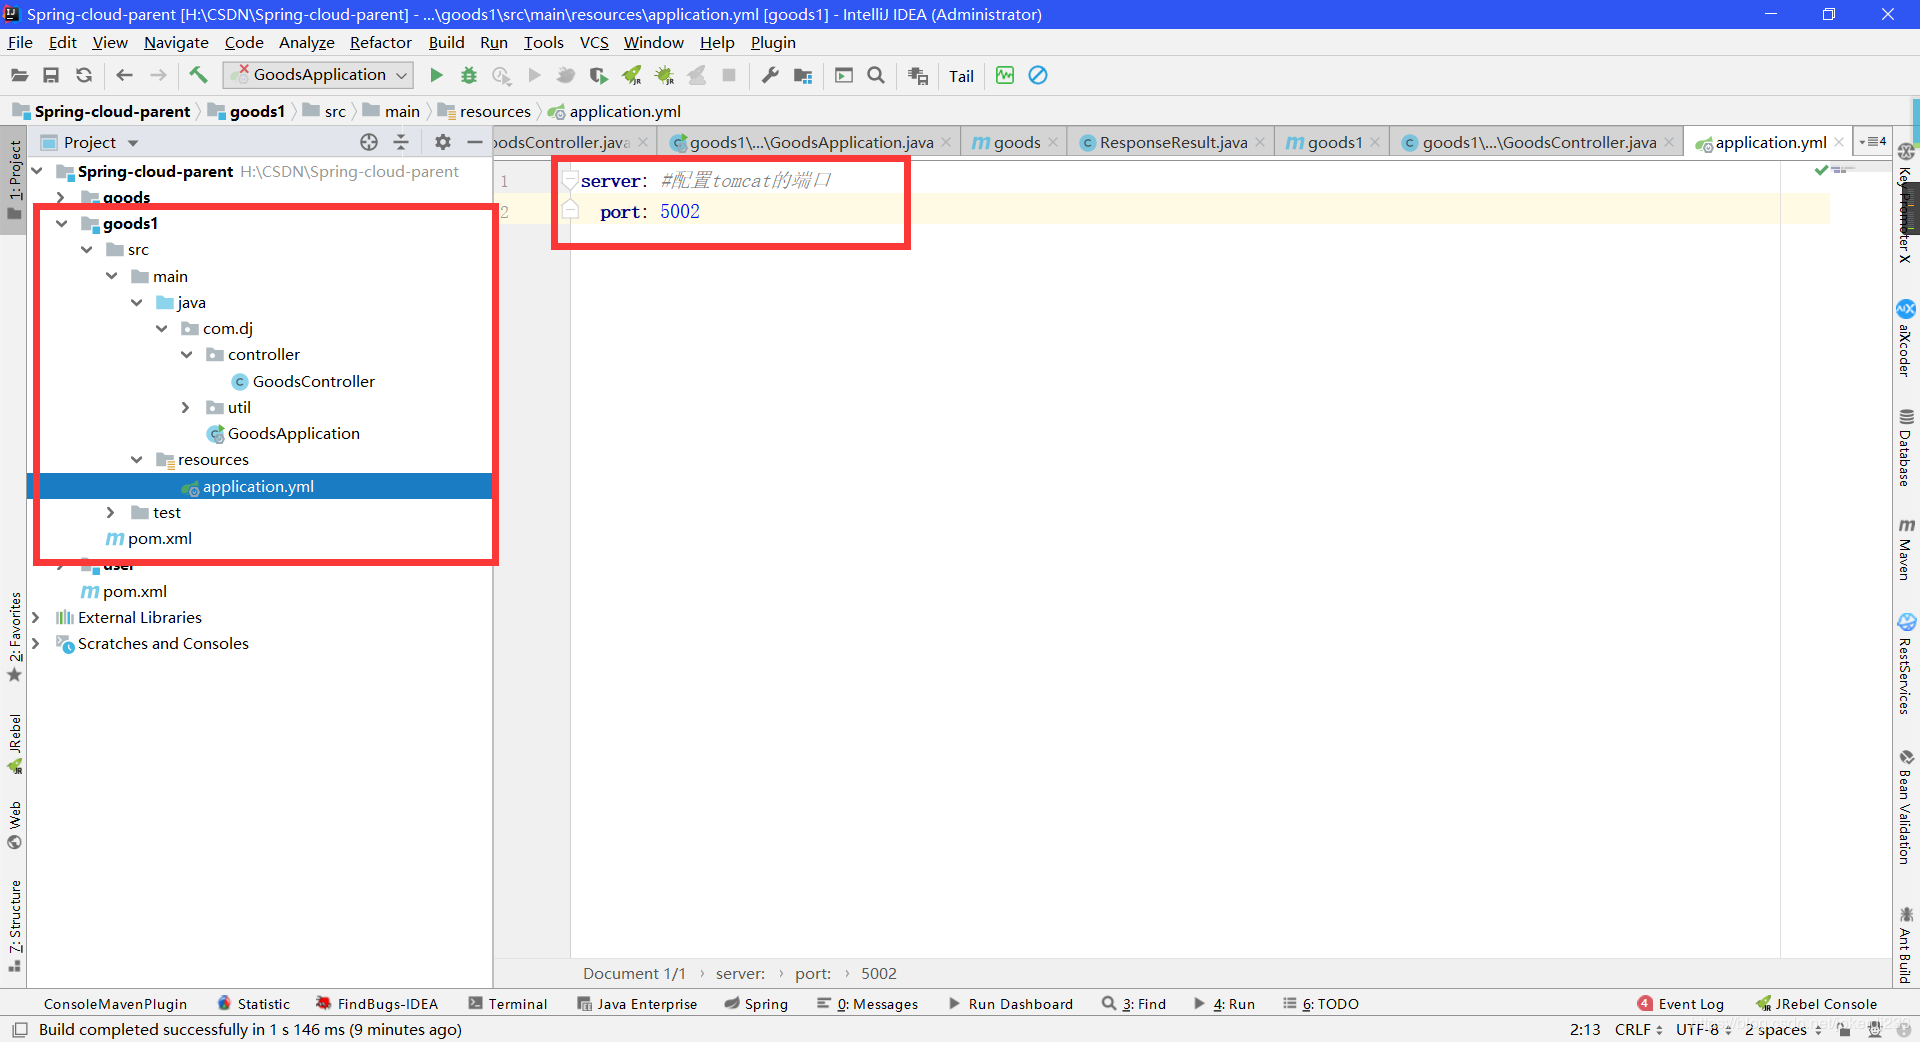Toggle the Project tool window stripe button
The height and width of the screenshot is (1042, 1920).
tap(14, 181)
